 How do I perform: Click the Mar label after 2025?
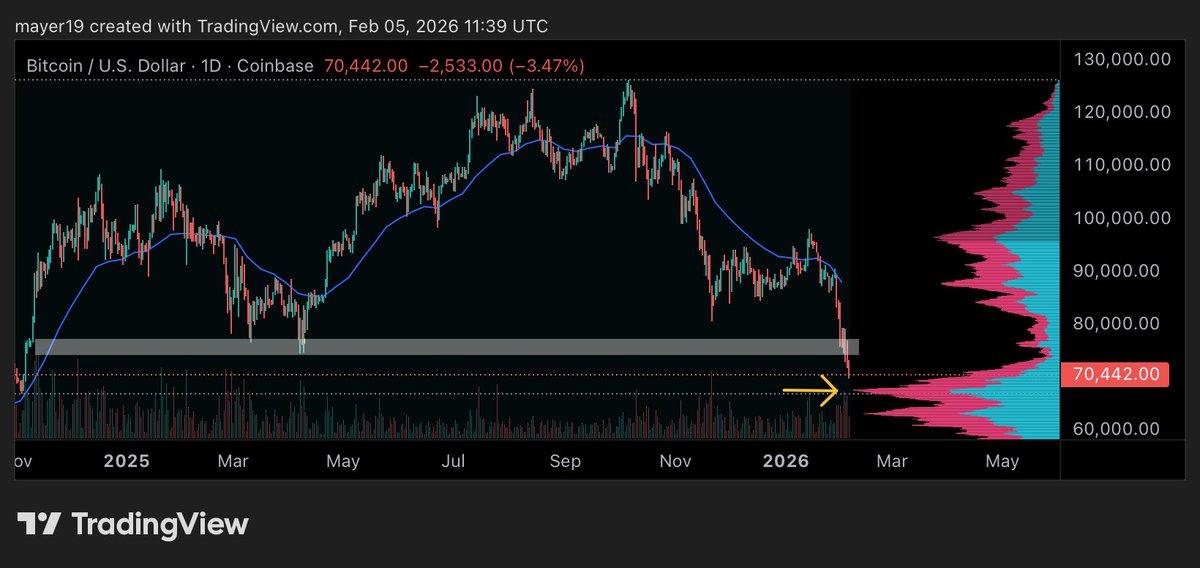tap(233, 461)
